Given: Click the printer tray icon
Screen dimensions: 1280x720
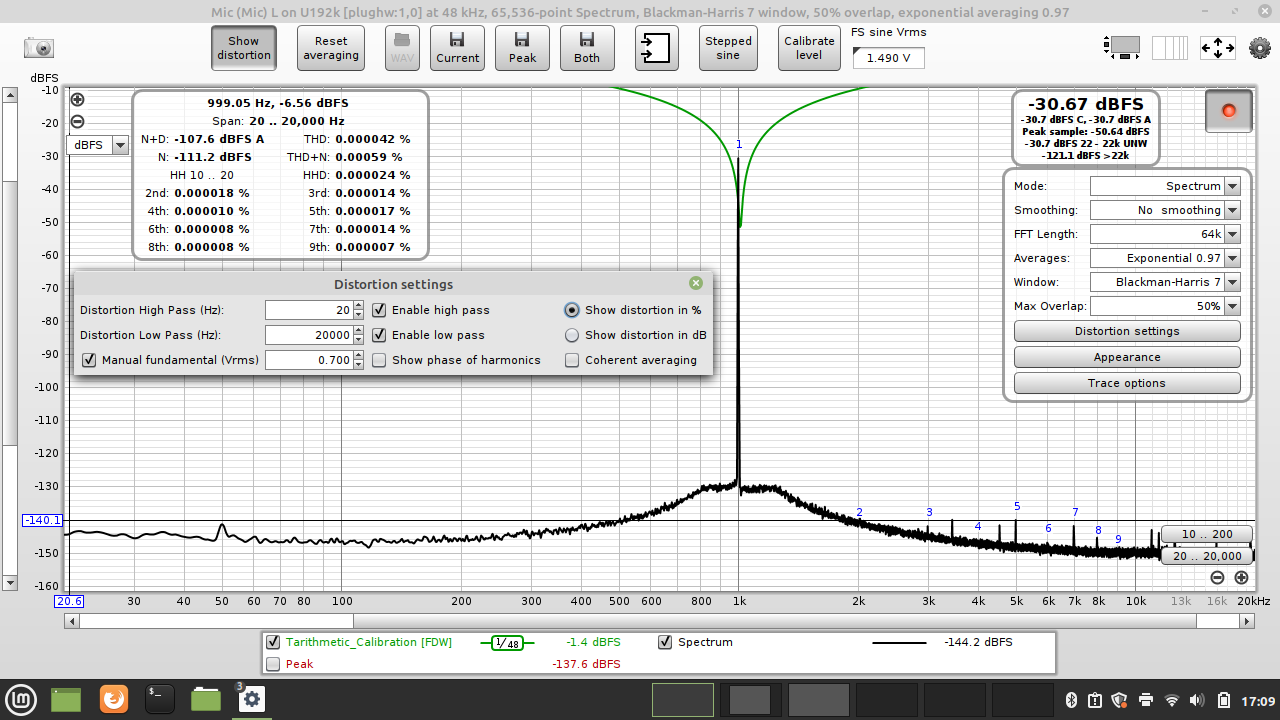Looking at the screenshot, I should coord(1146,700).
